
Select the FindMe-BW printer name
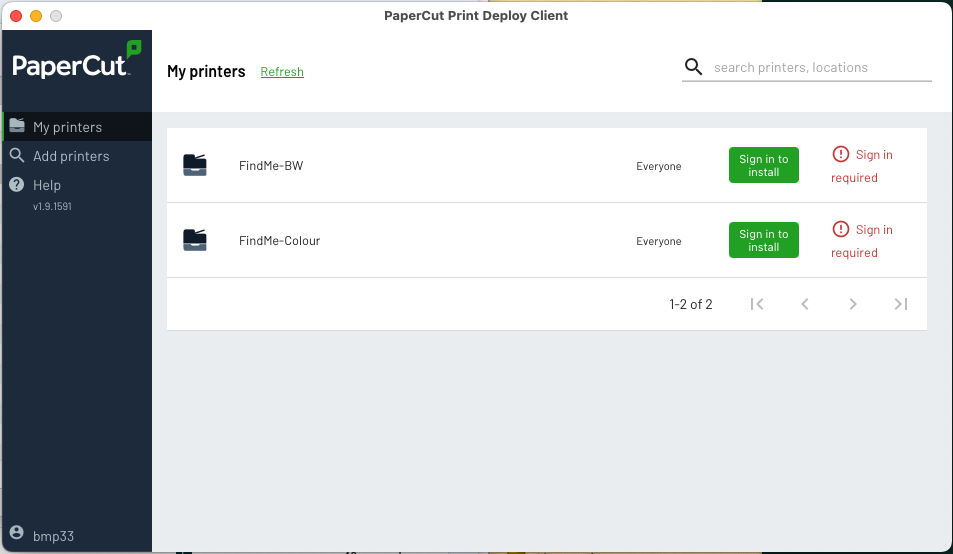[271, 166]
